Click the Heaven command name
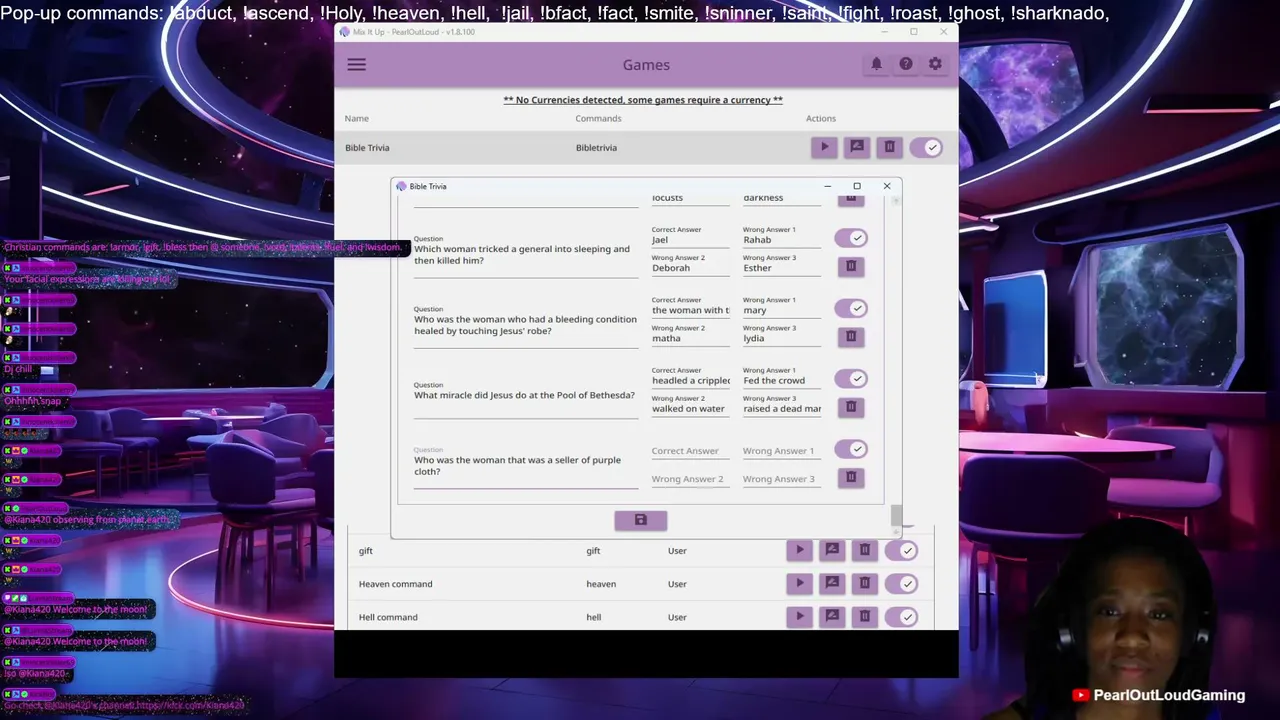The width and height of the screenshot is (1280, 720). coord(396,584)
